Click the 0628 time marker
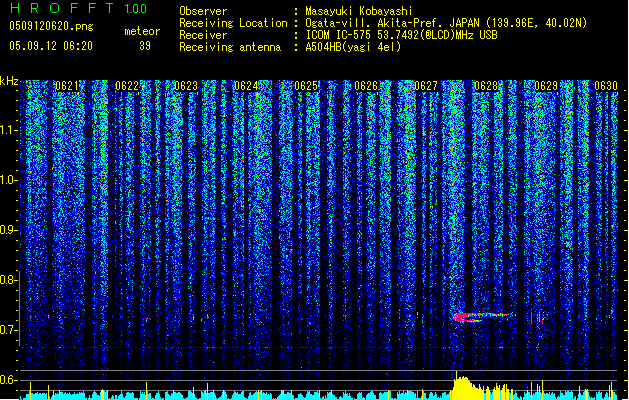 [486, 86]
